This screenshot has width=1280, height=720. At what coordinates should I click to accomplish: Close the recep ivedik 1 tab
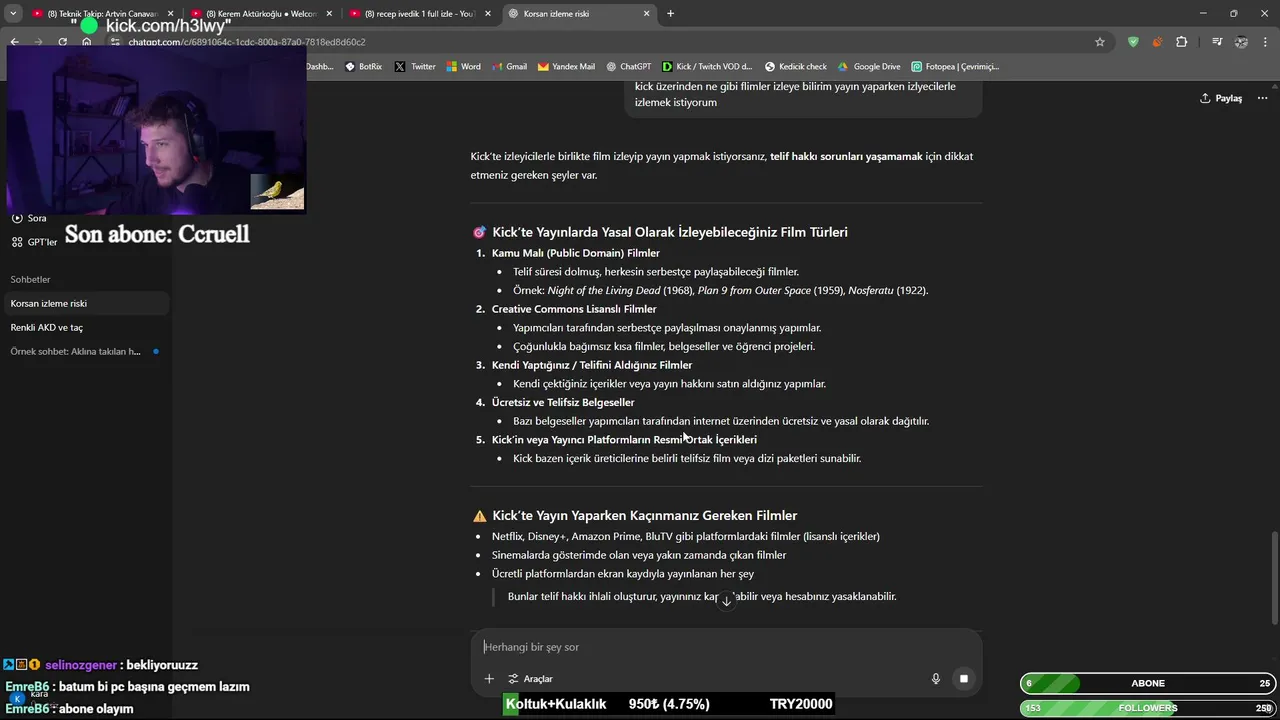pos(488,14)
